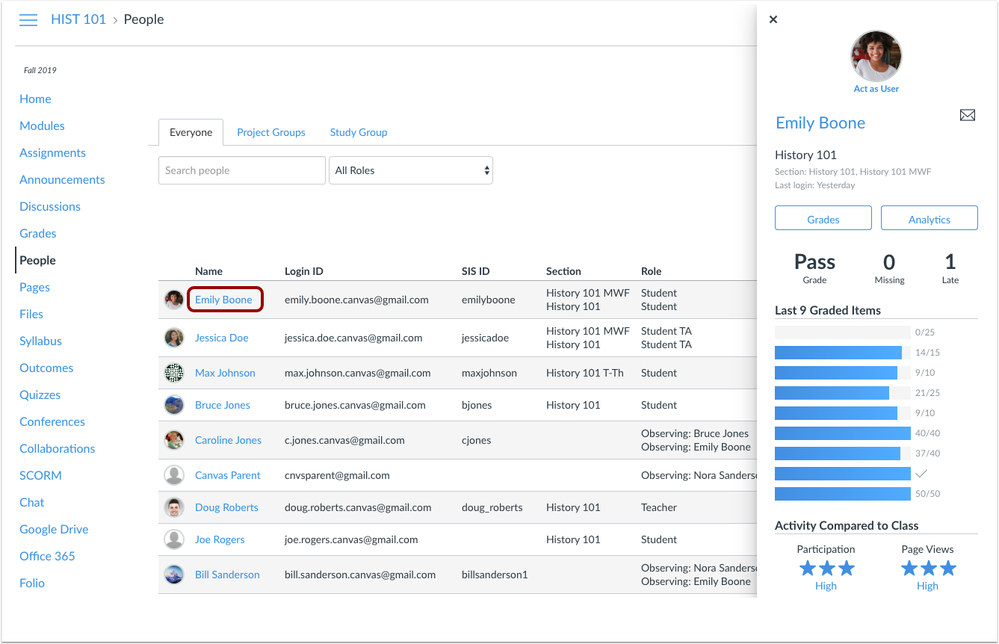Click Max Johnson's avatar icon
This screenshot has width=999, height=644.
(x=174, y=373)
